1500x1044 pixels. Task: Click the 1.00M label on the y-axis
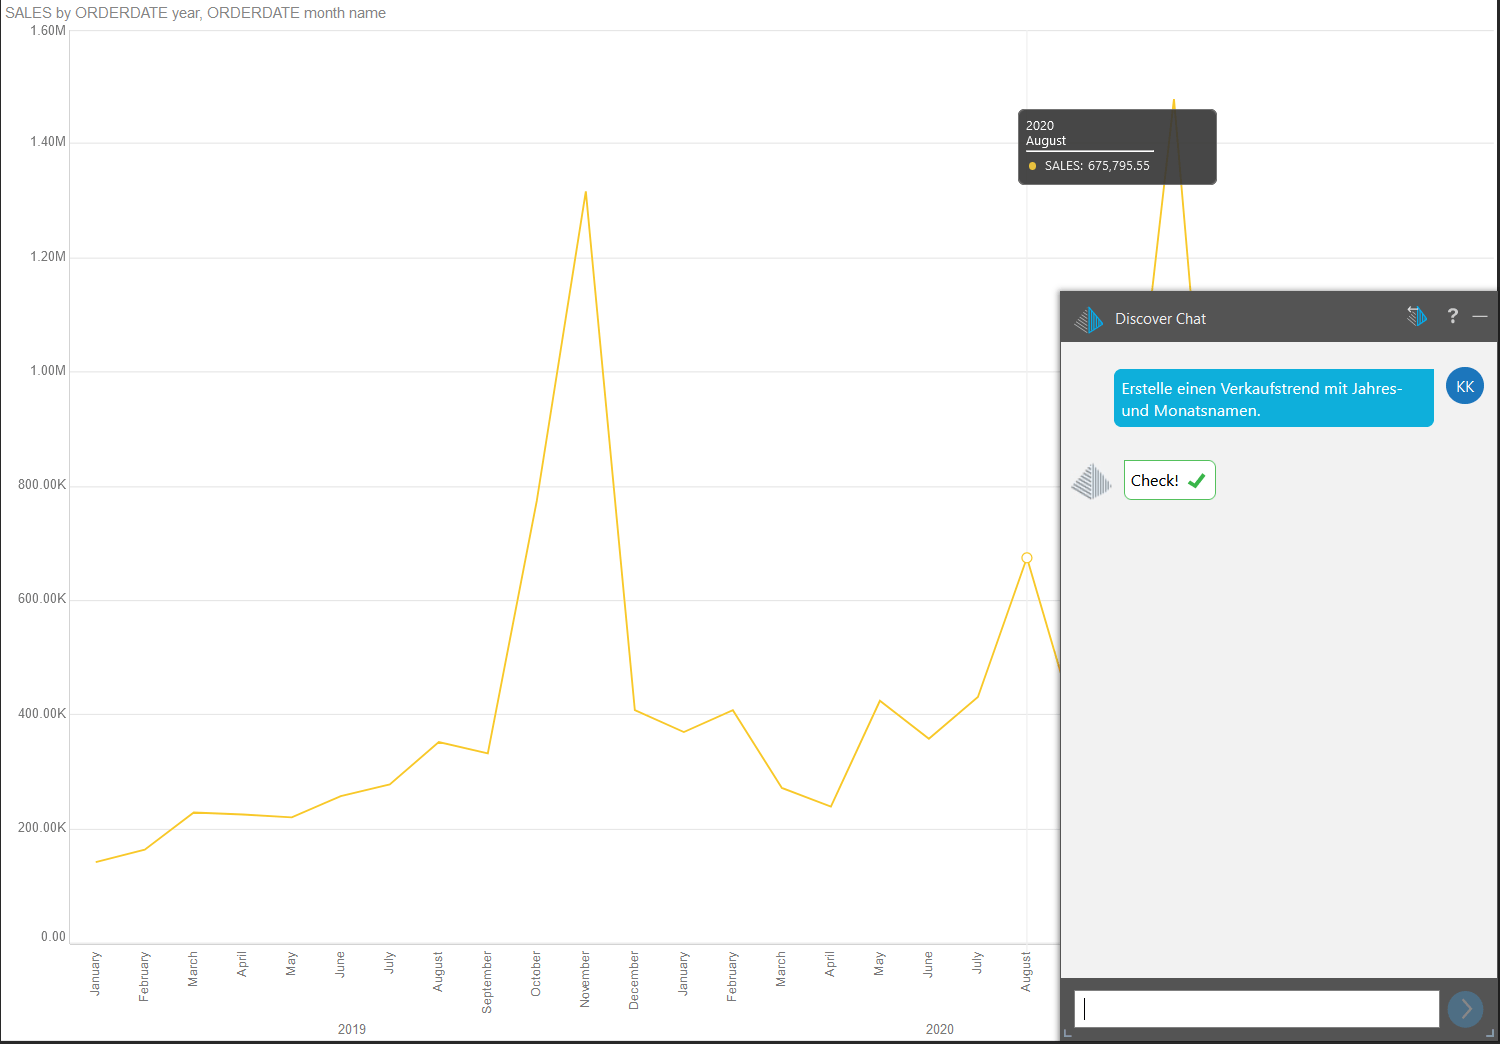click(x=47, y=370)
